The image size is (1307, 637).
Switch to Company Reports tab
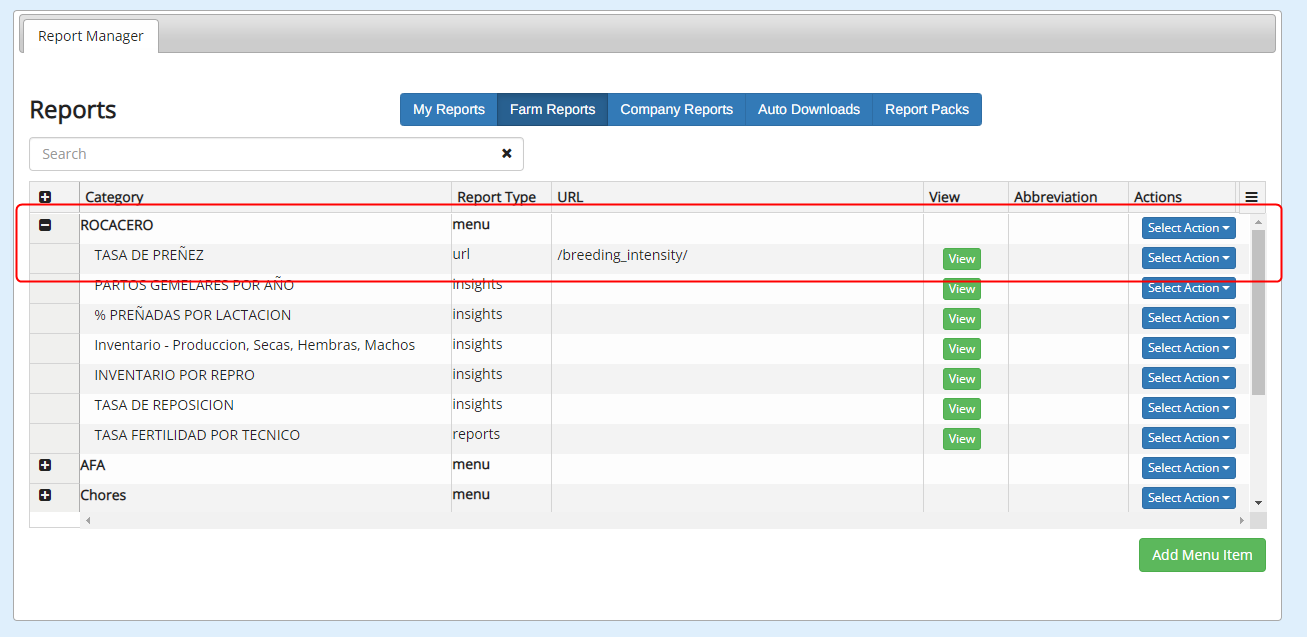(x=676, y=110)
